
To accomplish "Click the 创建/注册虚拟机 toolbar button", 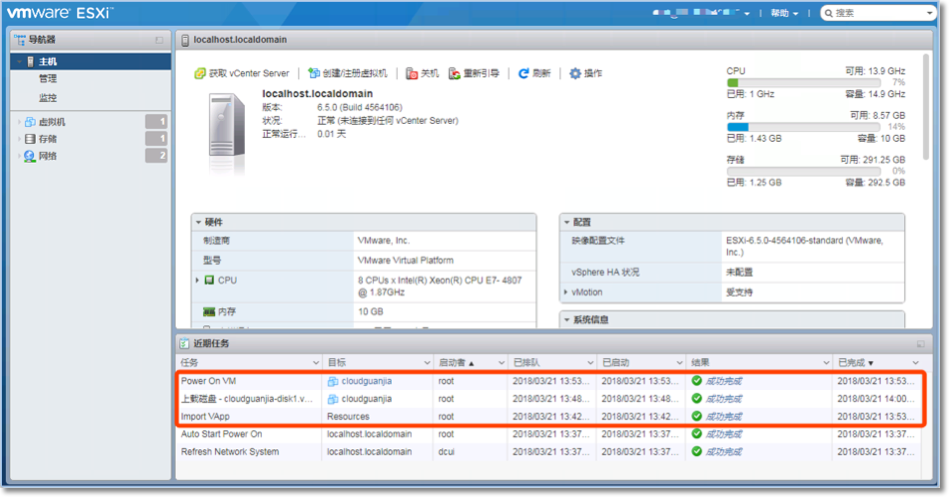I will 347,73.
